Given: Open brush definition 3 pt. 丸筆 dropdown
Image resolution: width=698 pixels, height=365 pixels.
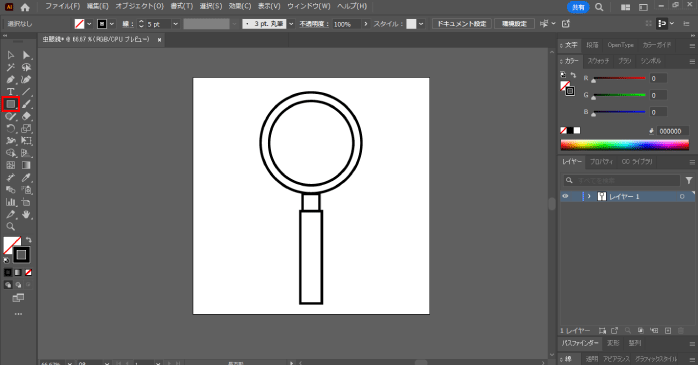Looking at the screenshot, I should 291,24.
